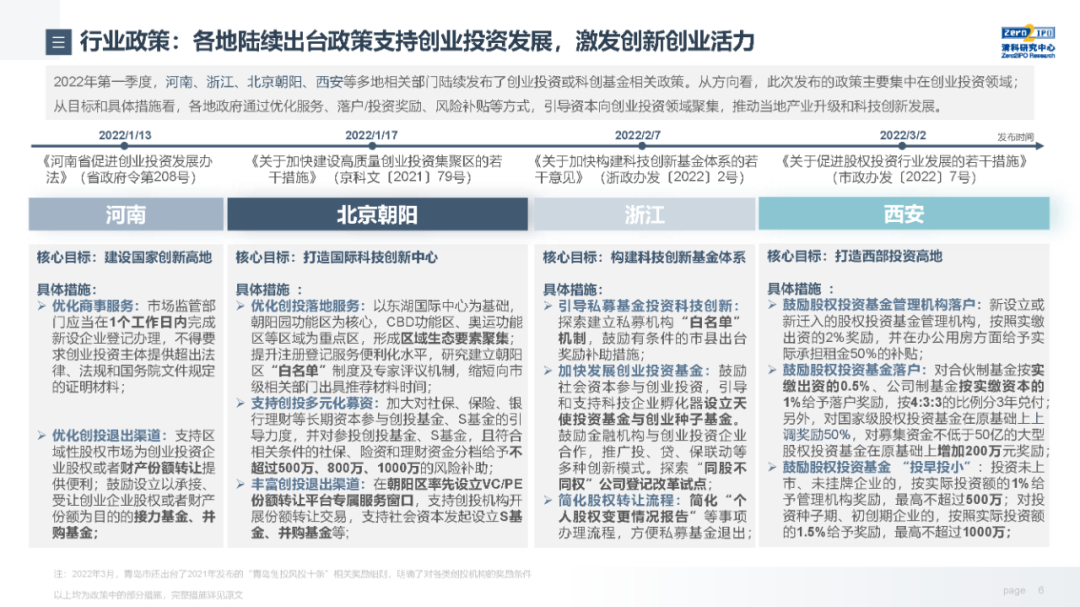Click arrow bullet before 丰富创投退出渠道
Viewport: 1080px width, 607px height.
[x=240, y=484]
